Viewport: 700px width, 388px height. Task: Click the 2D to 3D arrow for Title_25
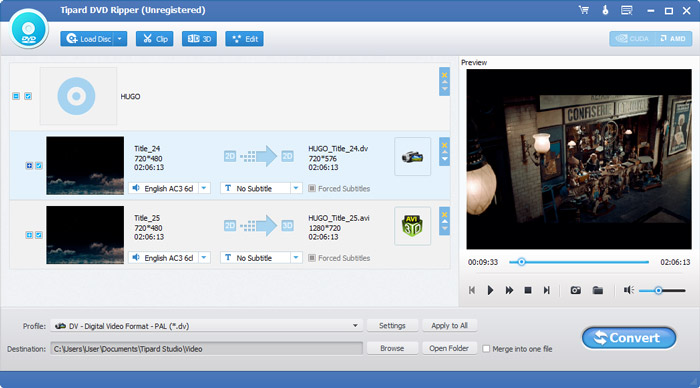pos(258,225)
